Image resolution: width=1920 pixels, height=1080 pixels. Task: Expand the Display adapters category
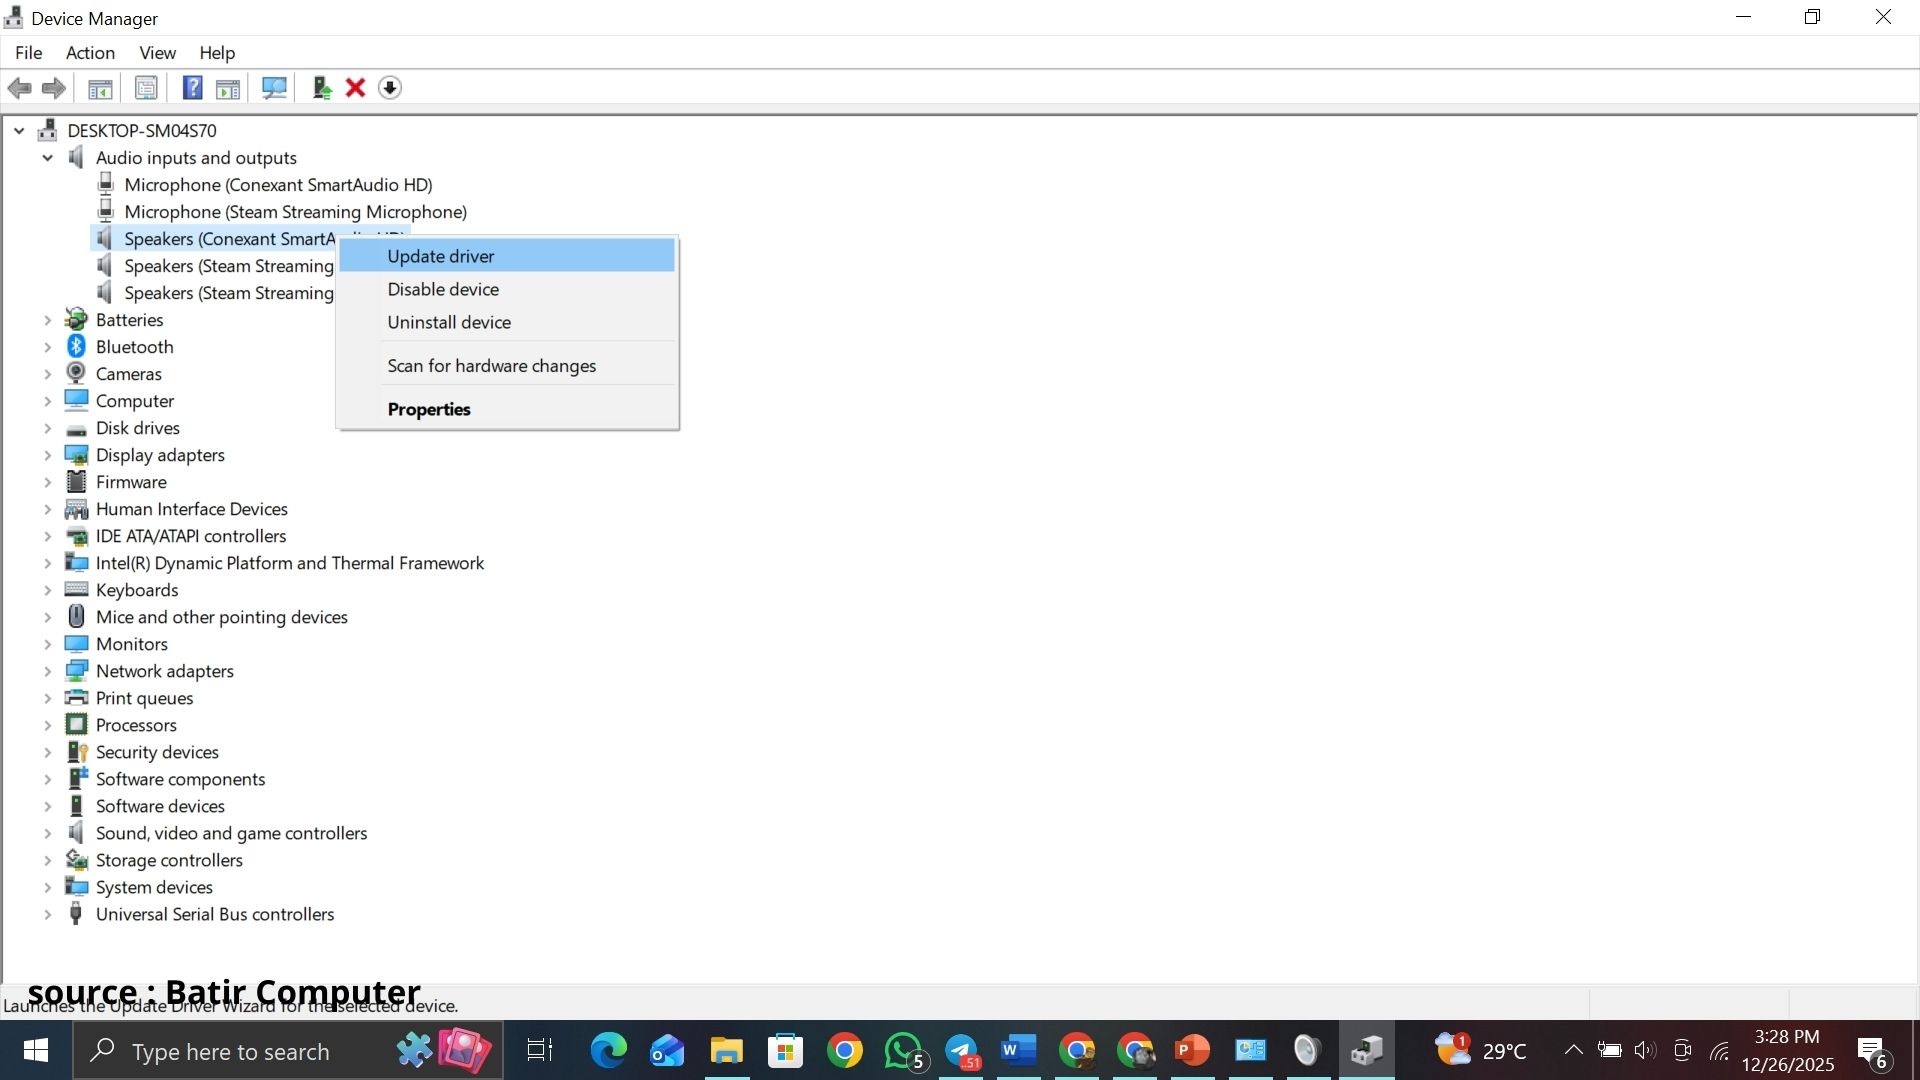click(47, 455)
